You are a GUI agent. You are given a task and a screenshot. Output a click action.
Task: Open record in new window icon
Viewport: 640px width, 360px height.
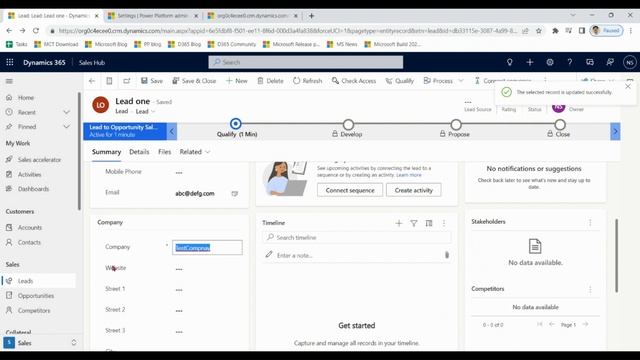click(x=127, y=81)
